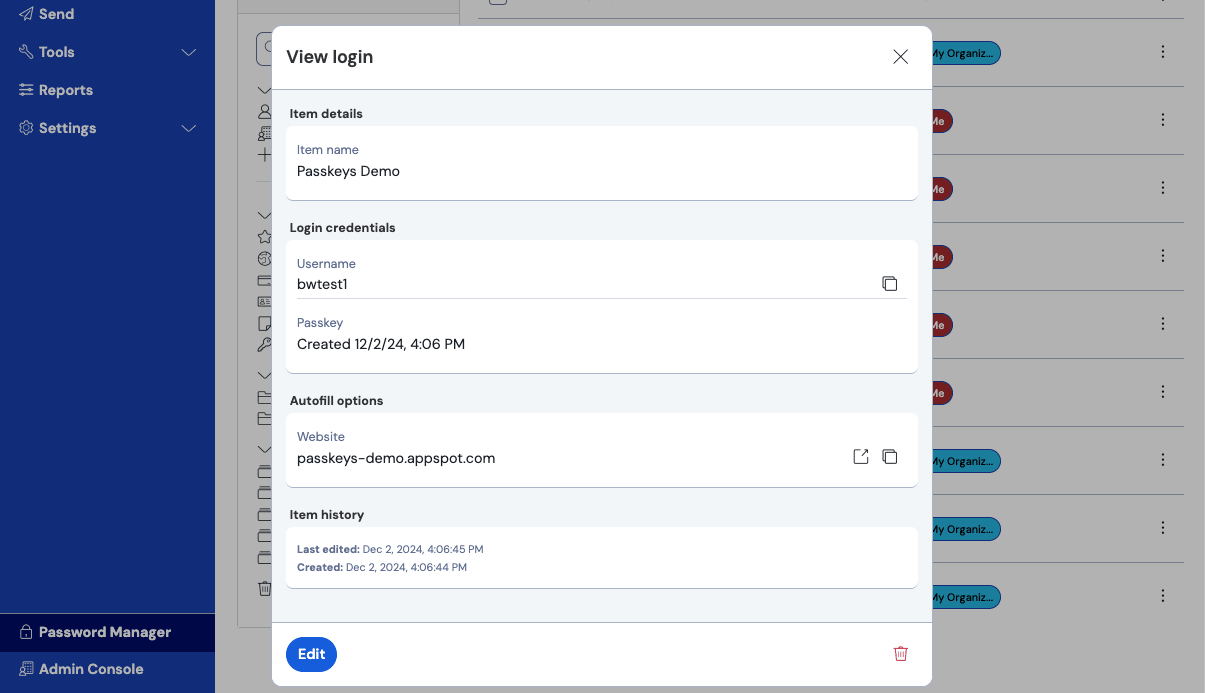
Task: Expand the Settings chevron
Action: pos(188,128)
